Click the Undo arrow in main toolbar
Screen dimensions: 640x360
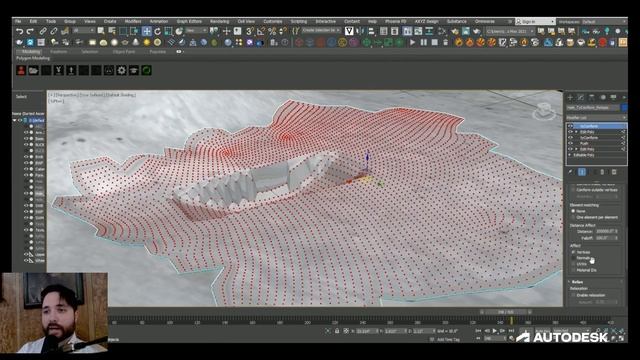click(19, 31)
